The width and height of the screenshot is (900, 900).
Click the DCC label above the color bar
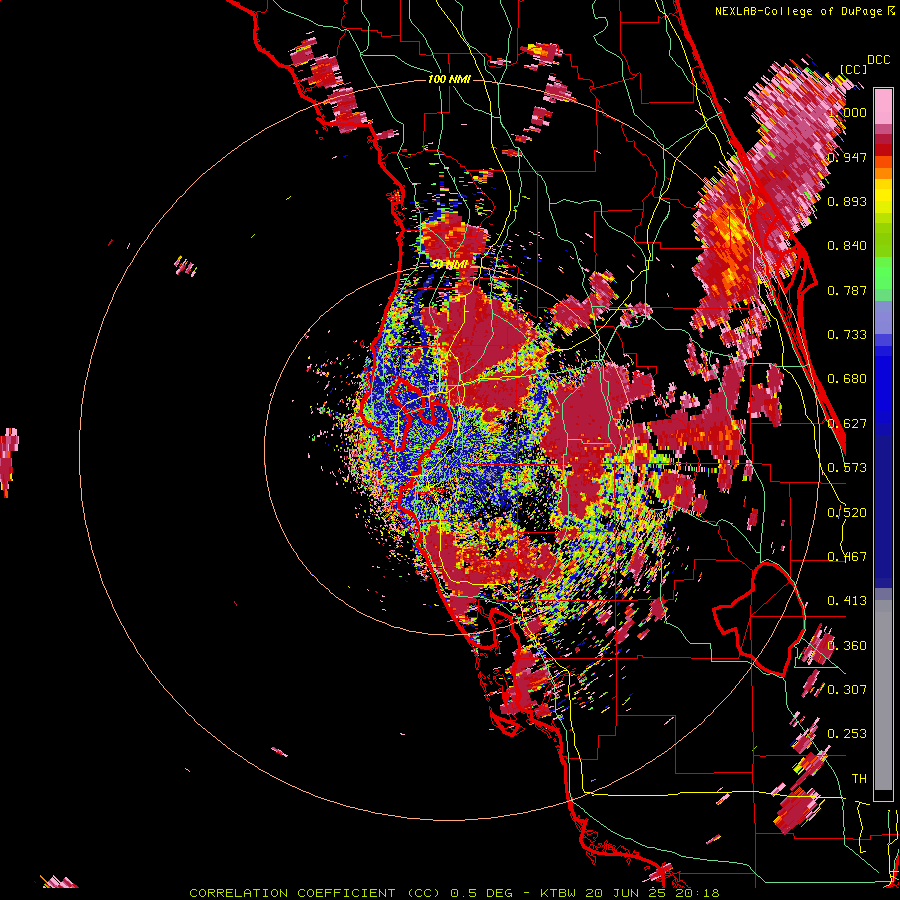click(x=879, y=60)
